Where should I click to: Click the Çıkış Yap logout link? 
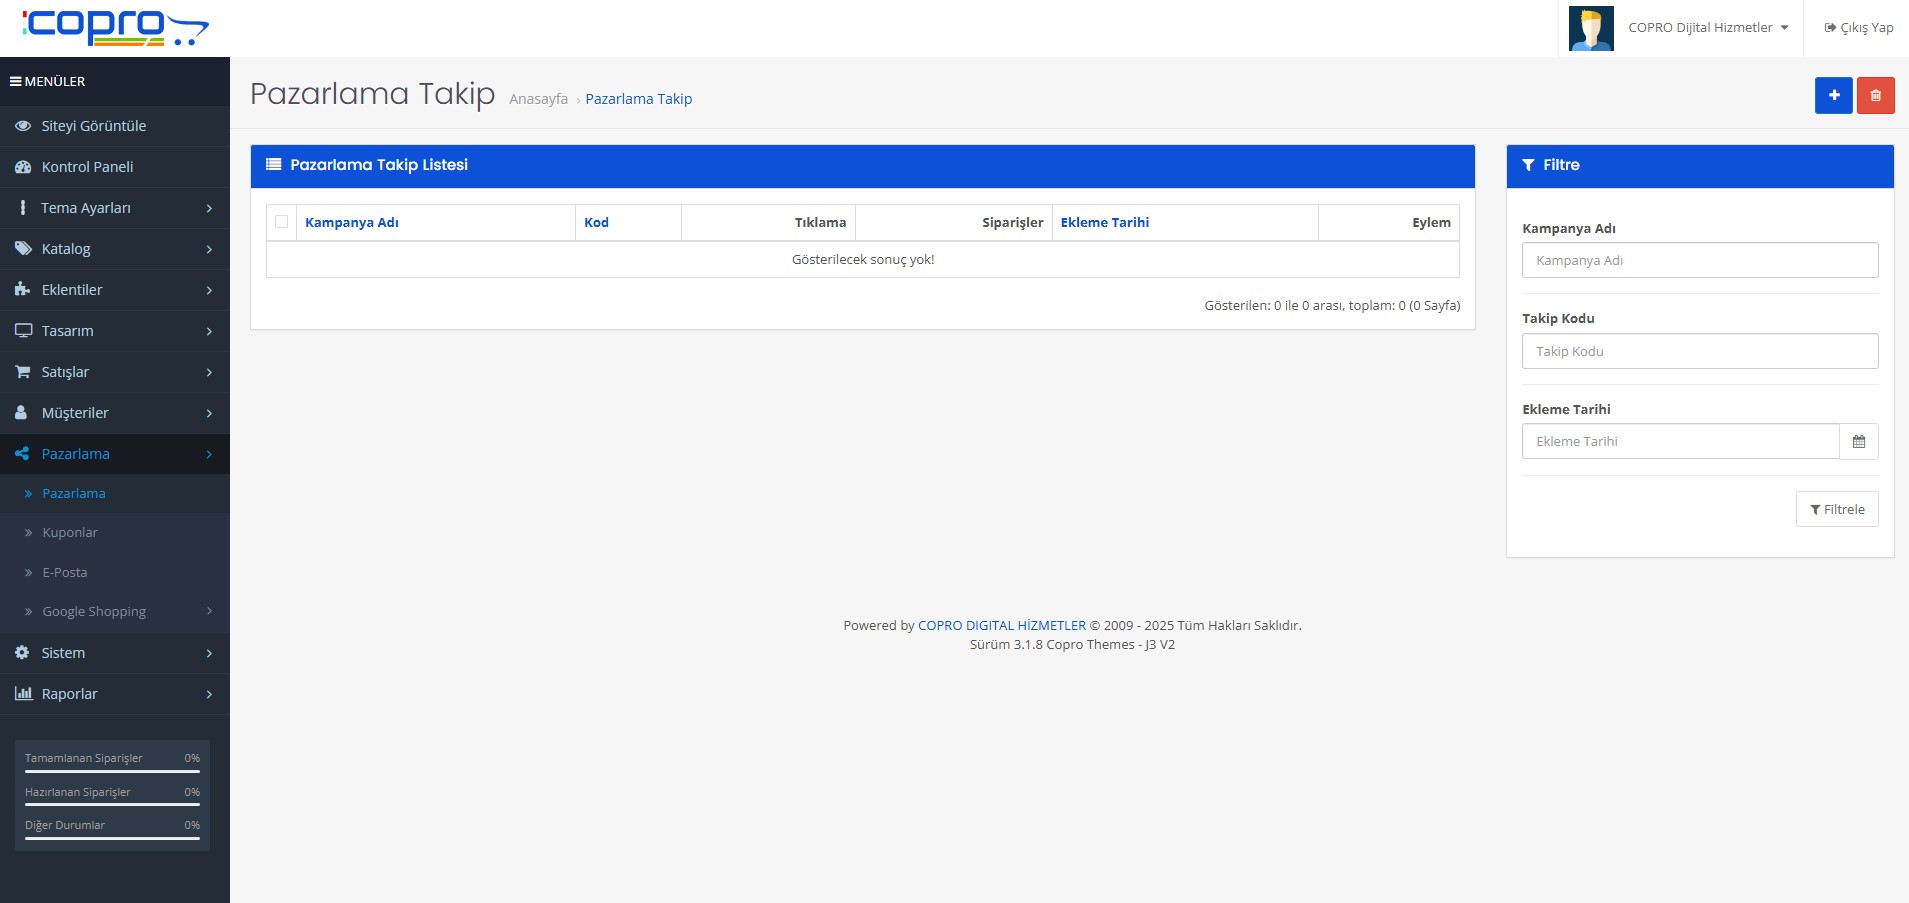[x=1858, y=28]
